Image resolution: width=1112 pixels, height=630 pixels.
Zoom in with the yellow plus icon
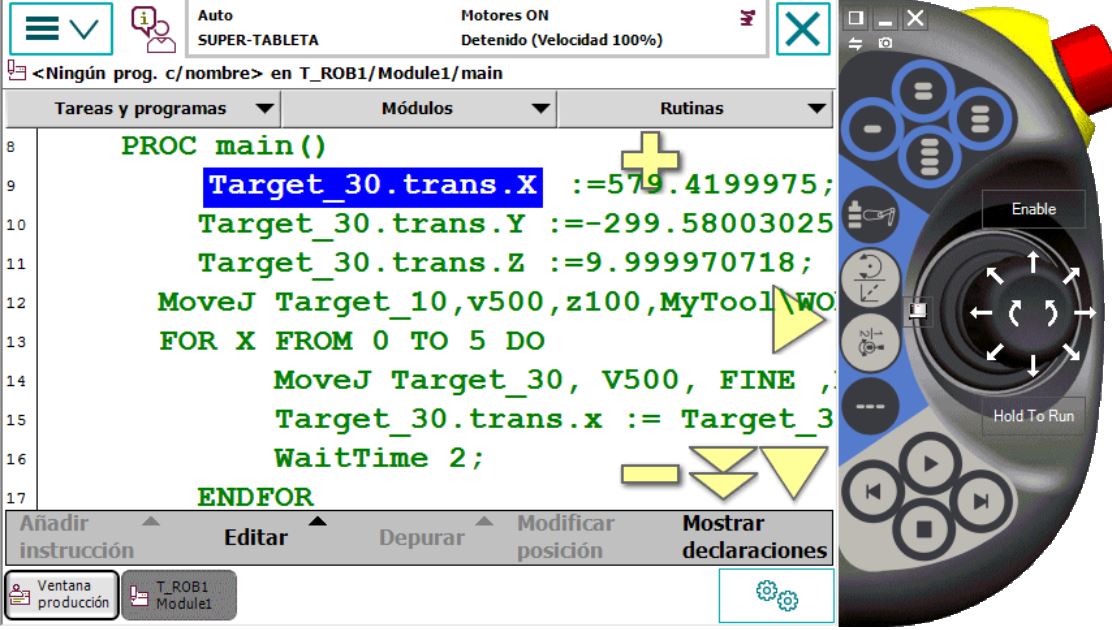pyautogui.click(x=650, y=160)
